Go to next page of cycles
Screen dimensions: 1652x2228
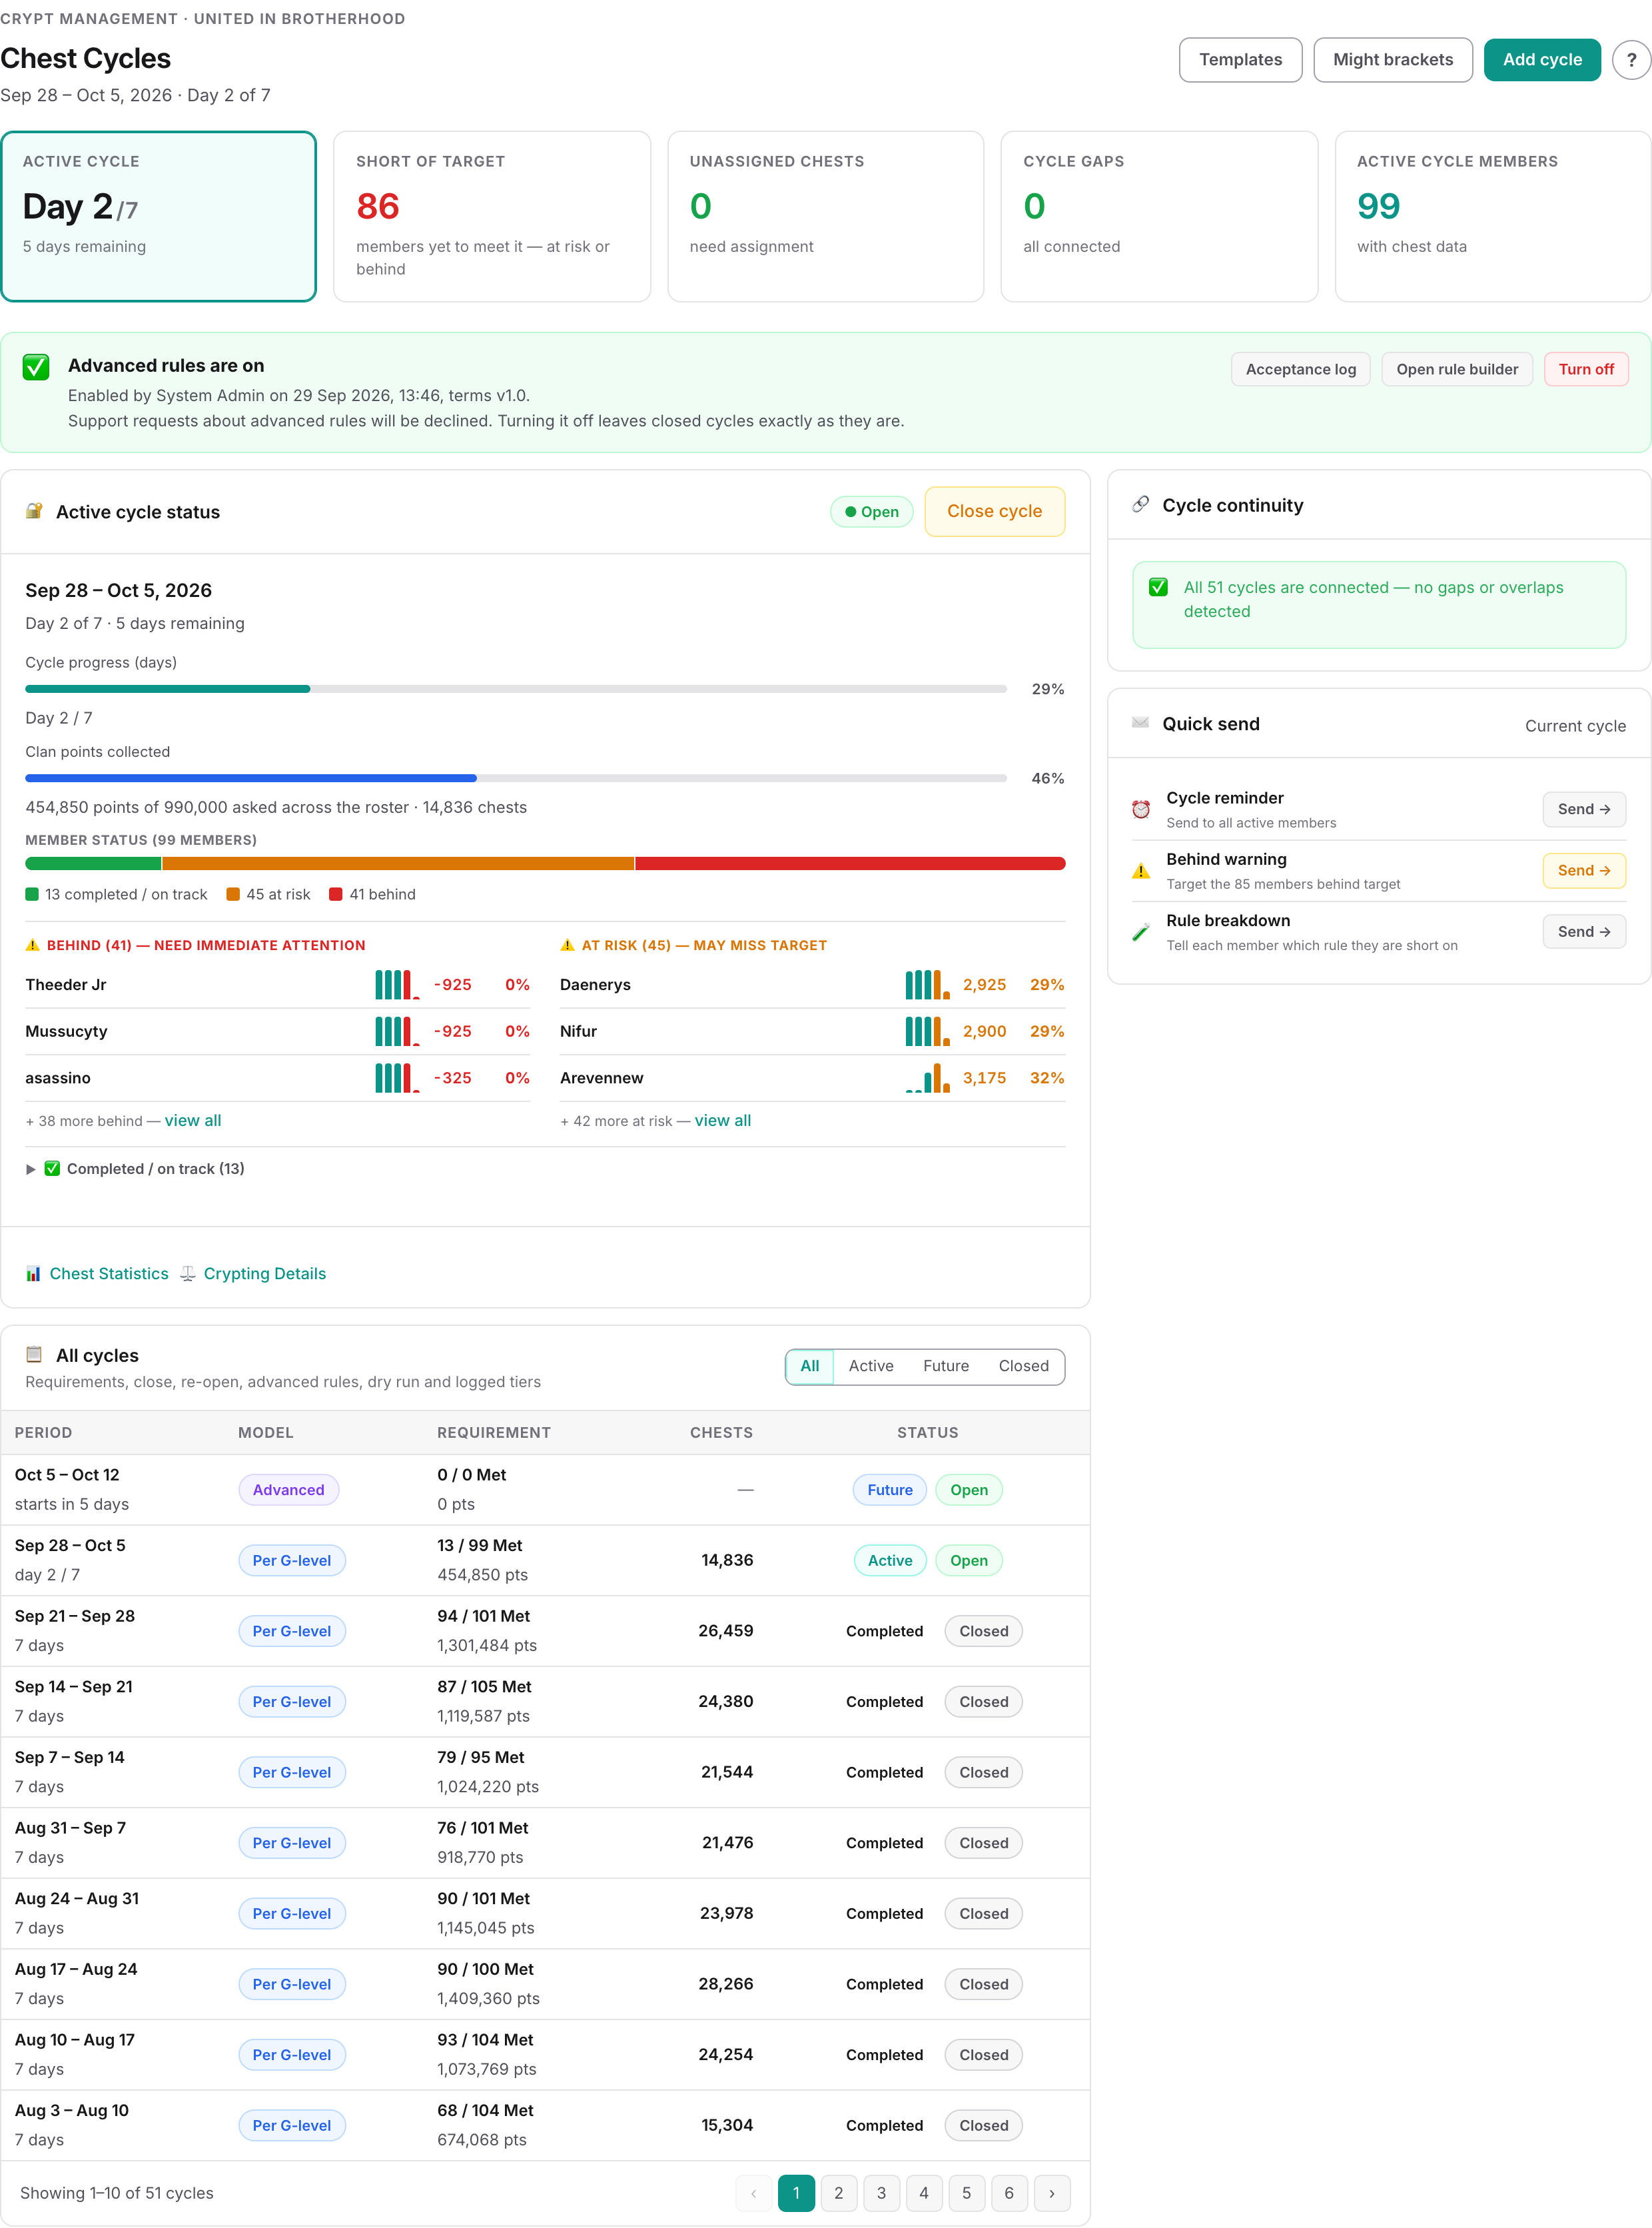1051,2193
